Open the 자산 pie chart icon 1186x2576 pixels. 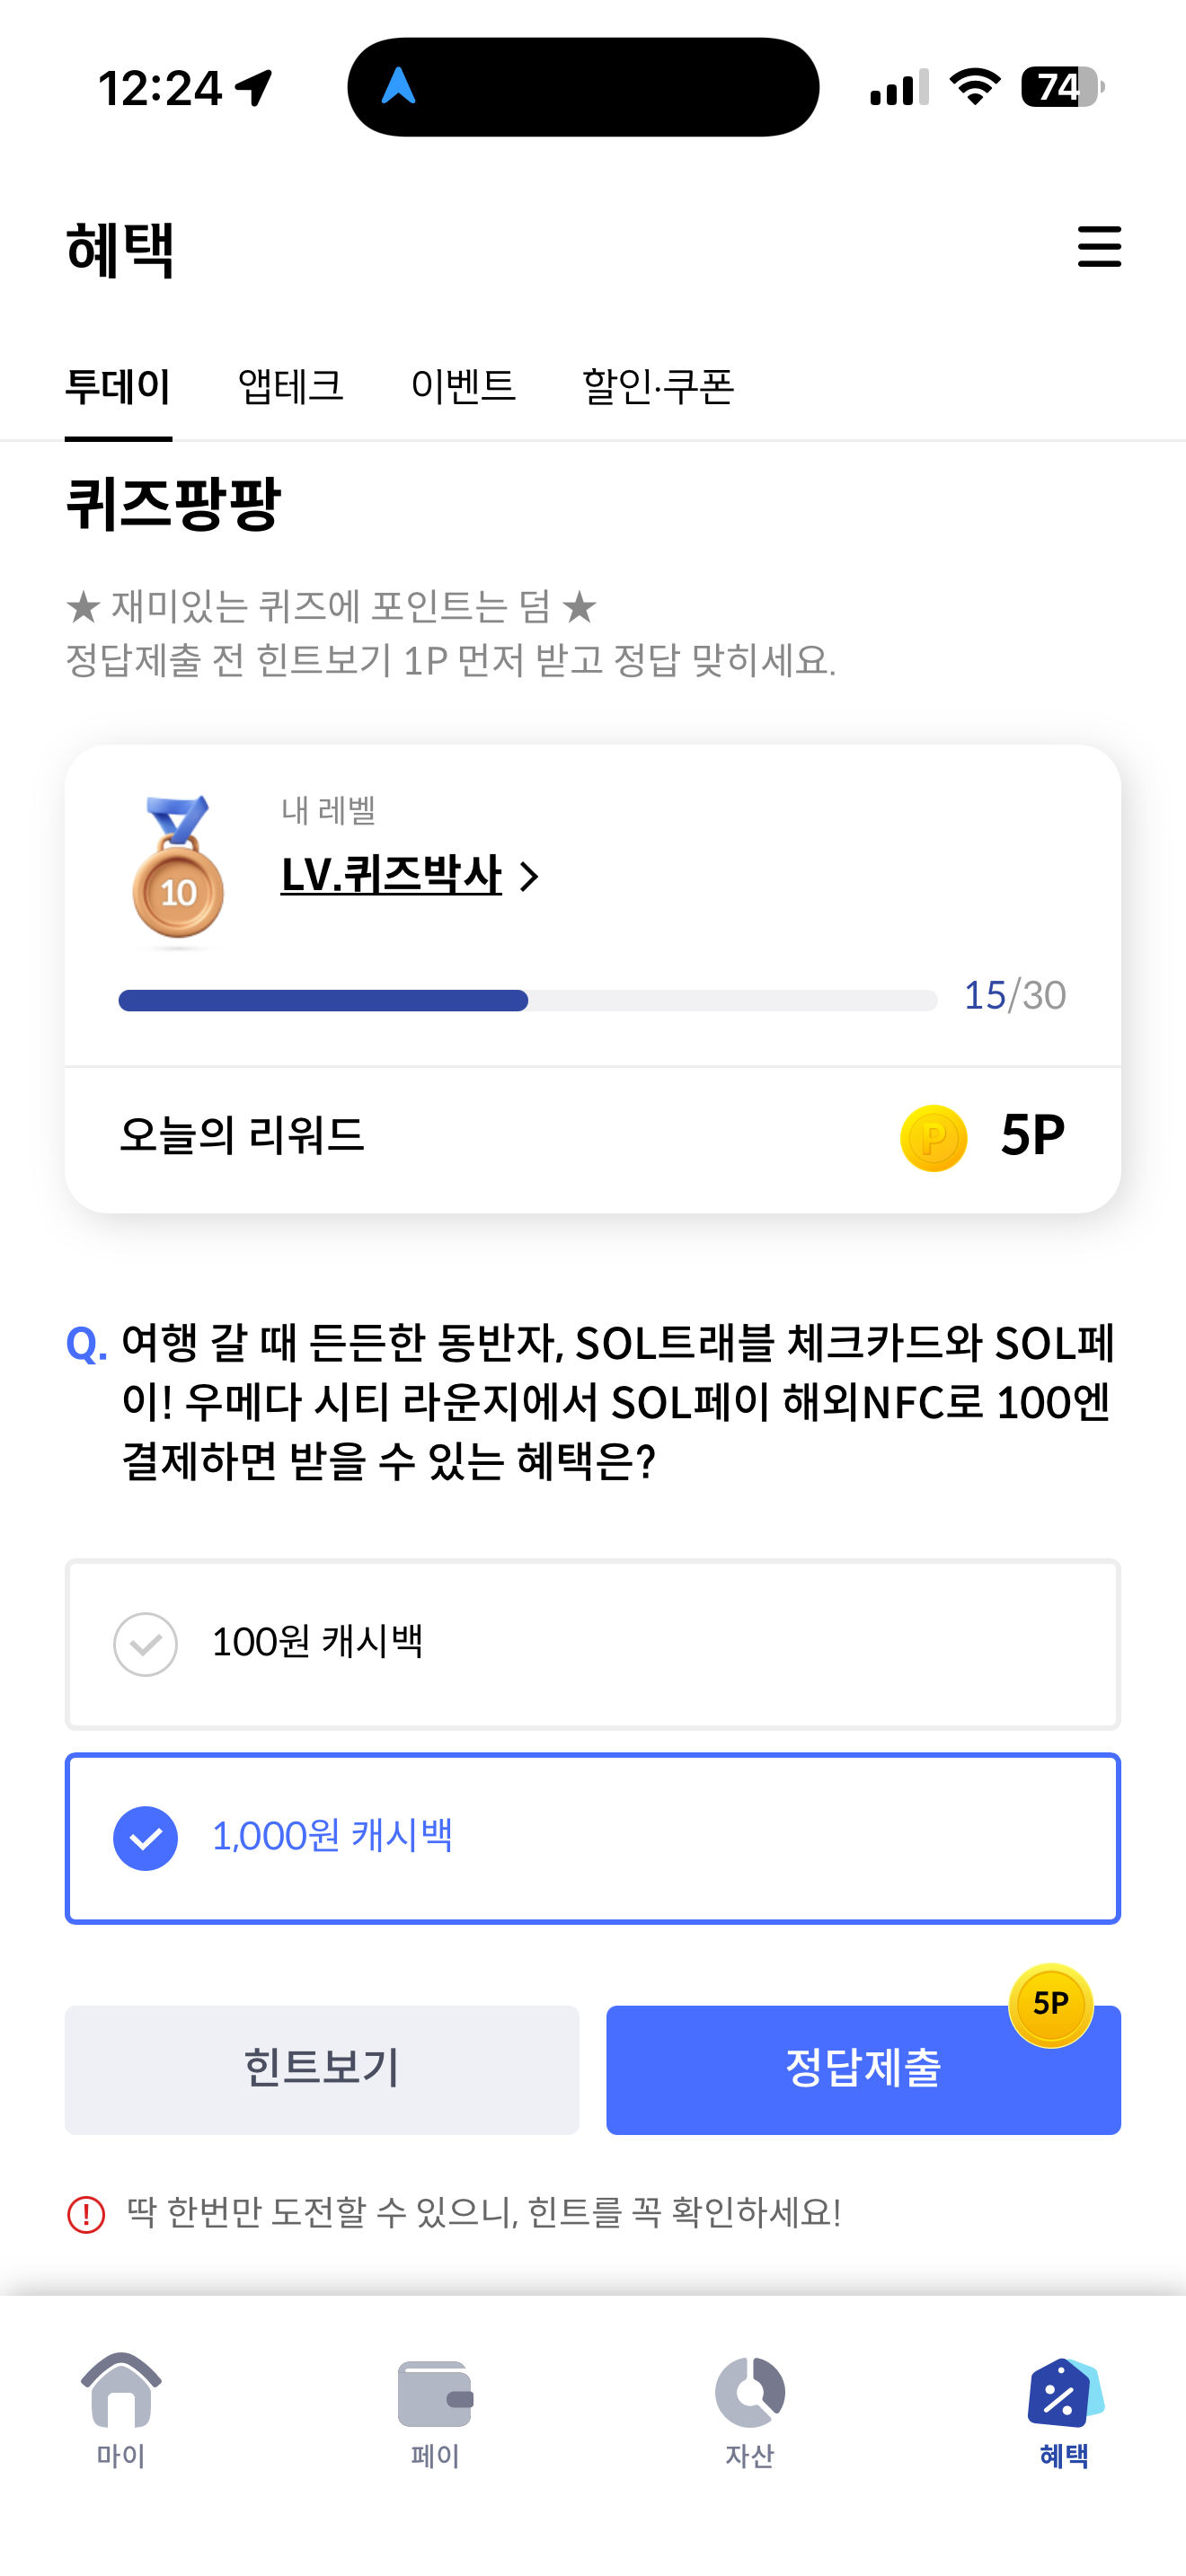click(750, 2392)
